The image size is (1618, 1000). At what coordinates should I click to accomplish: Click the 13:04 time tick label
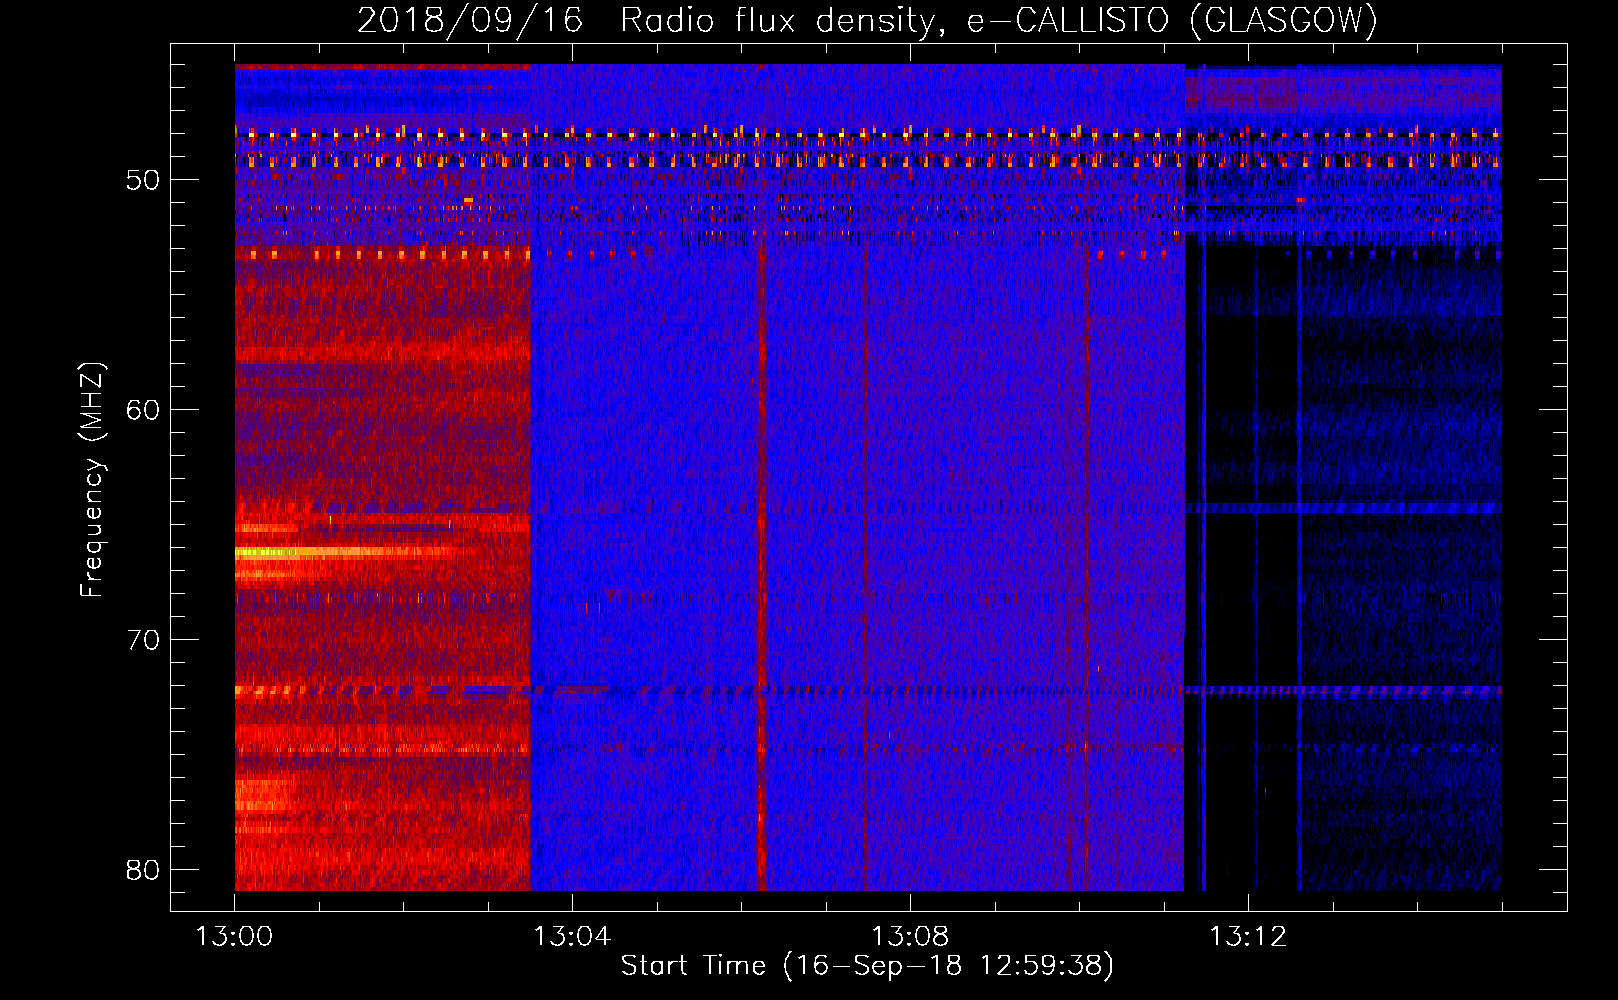pyautogui.click(x=572, y=937)
